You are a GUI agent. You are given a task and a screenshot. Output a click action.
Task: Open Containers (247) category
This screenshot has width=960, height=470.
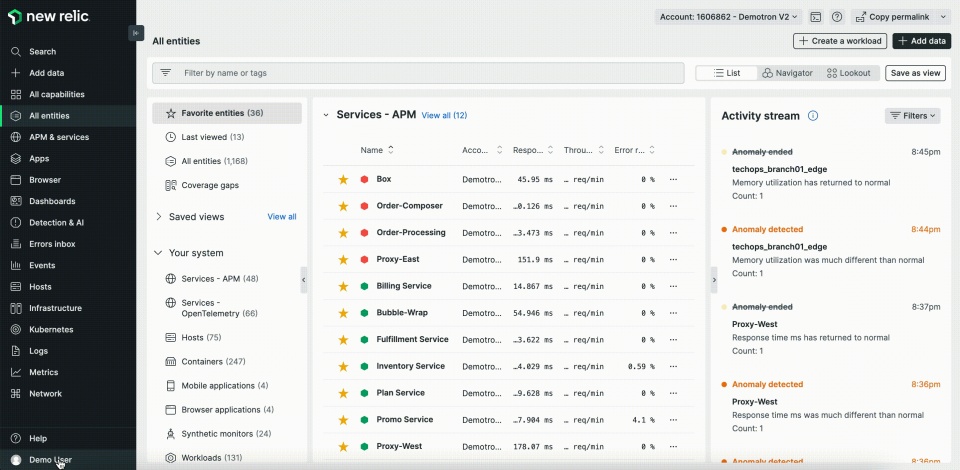[227, 362]
